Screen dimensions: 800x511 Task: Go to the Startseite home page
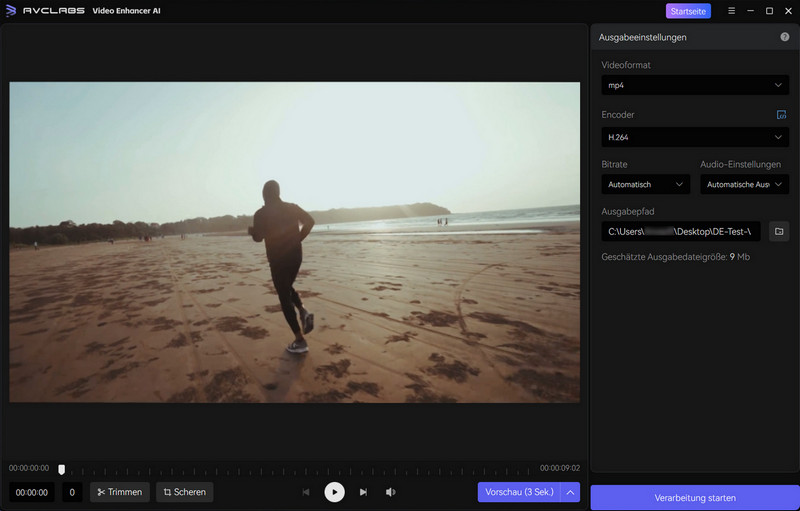(x=688, y=11)
